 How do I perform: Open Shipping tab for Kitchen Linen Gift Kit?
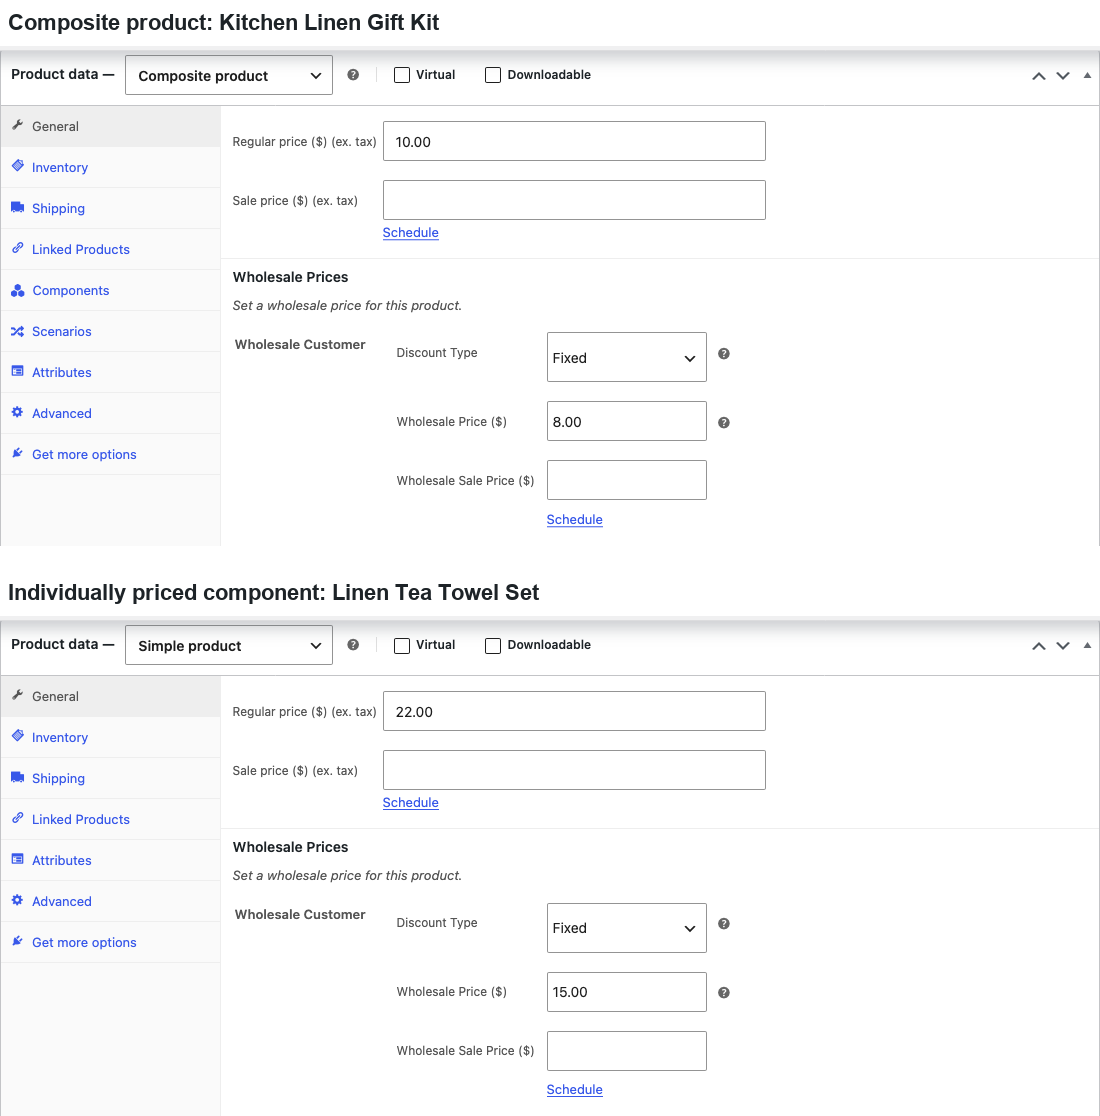111,209
